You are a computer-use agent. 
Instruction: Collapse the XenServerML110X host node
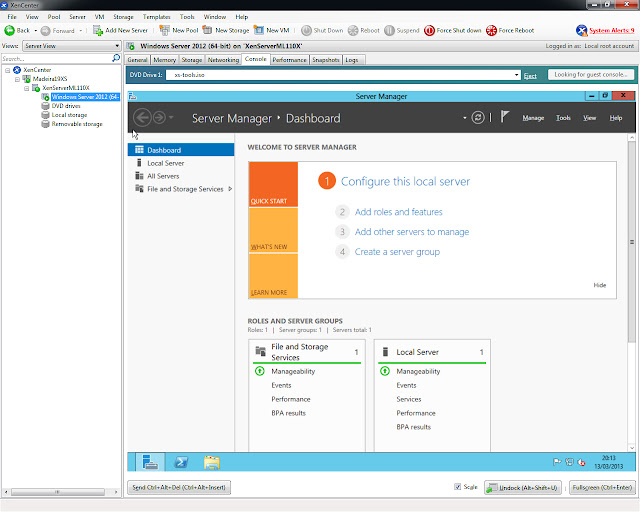(x=27, y=88)
